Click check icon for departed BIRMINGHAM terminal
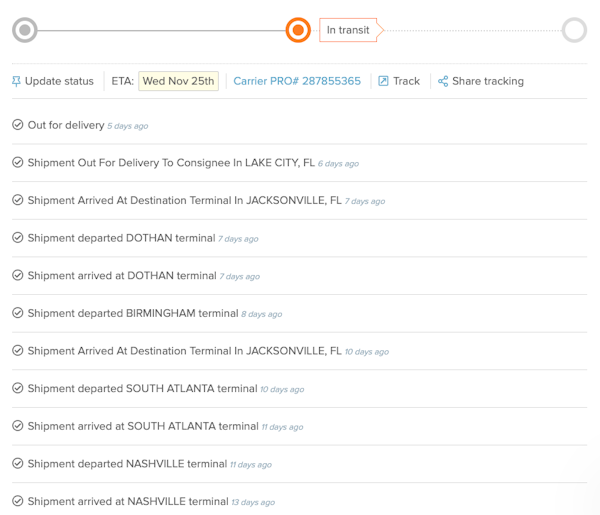The height and width of the screenshot is (515, 600). pos(18,313)
